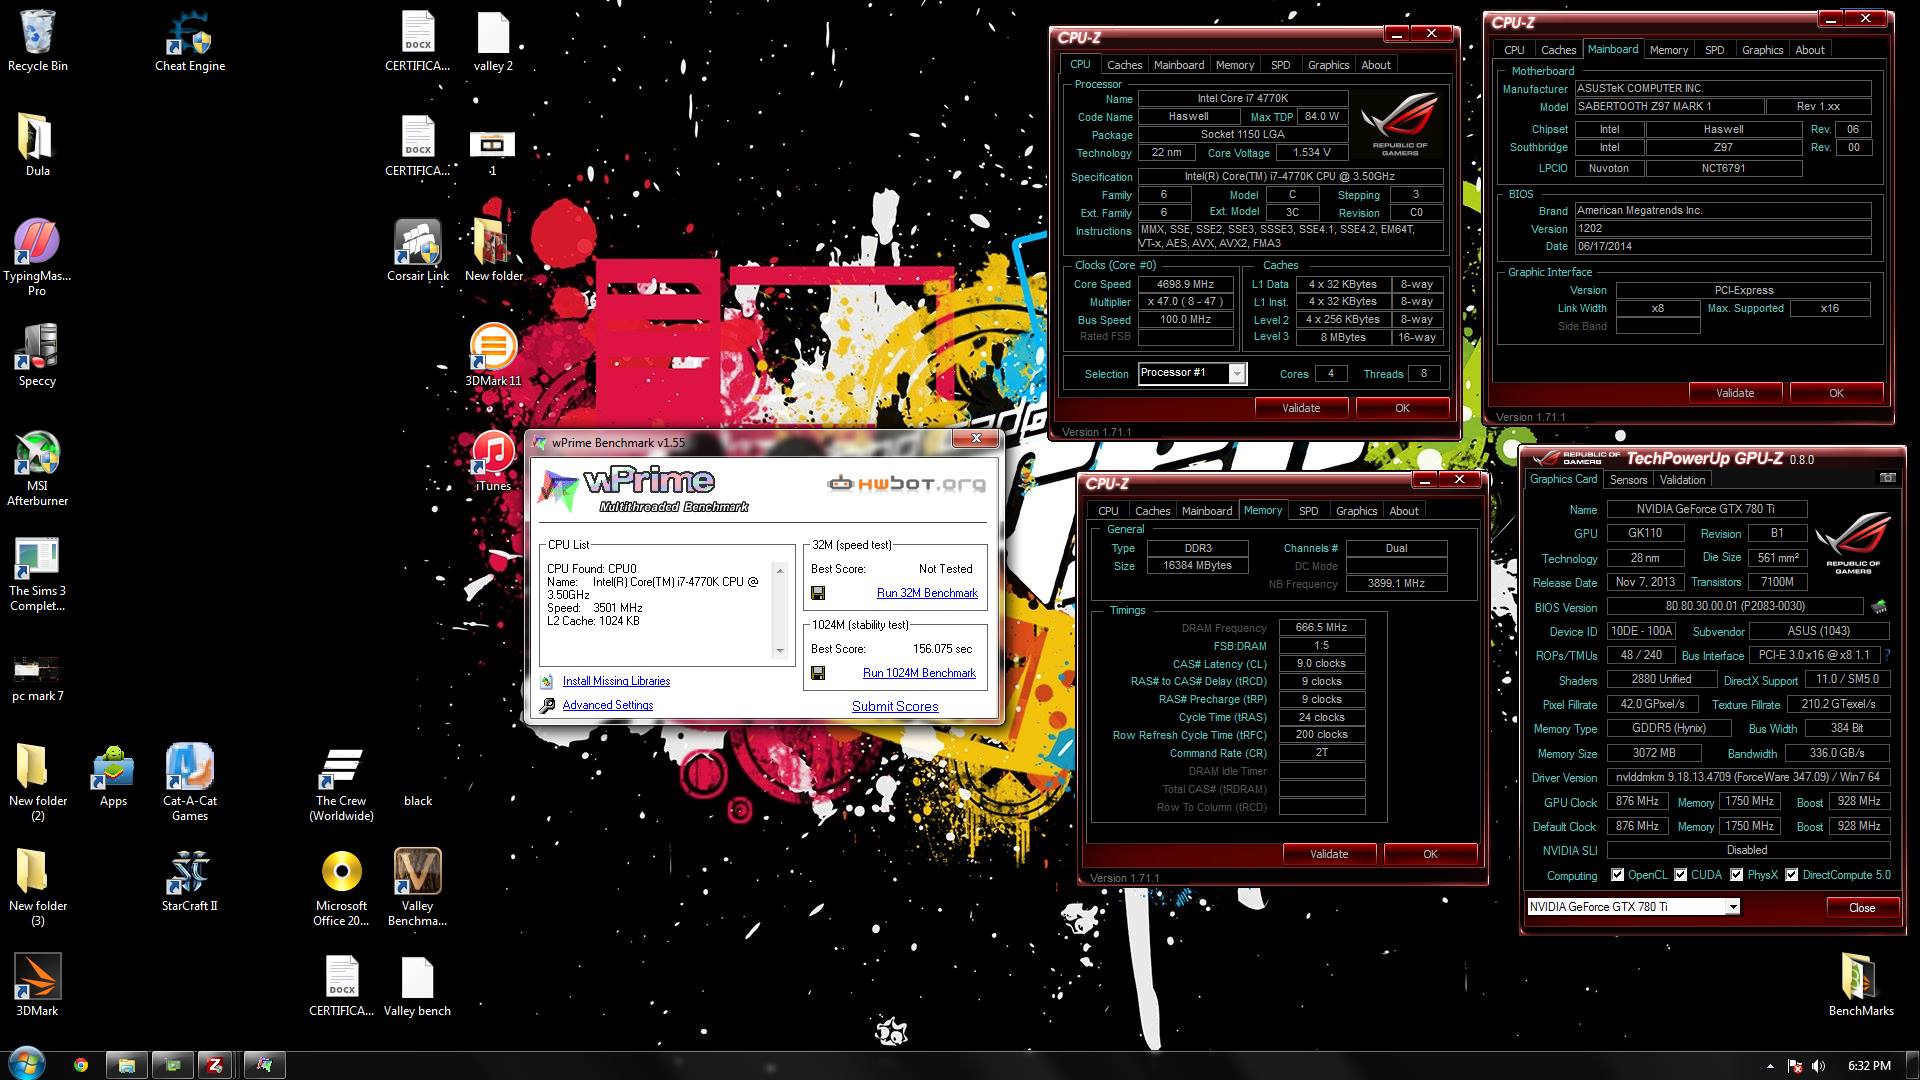Launch Speccy from the desktop
This screenshot has height=1080, width=1920.
(x=37, y=355)
